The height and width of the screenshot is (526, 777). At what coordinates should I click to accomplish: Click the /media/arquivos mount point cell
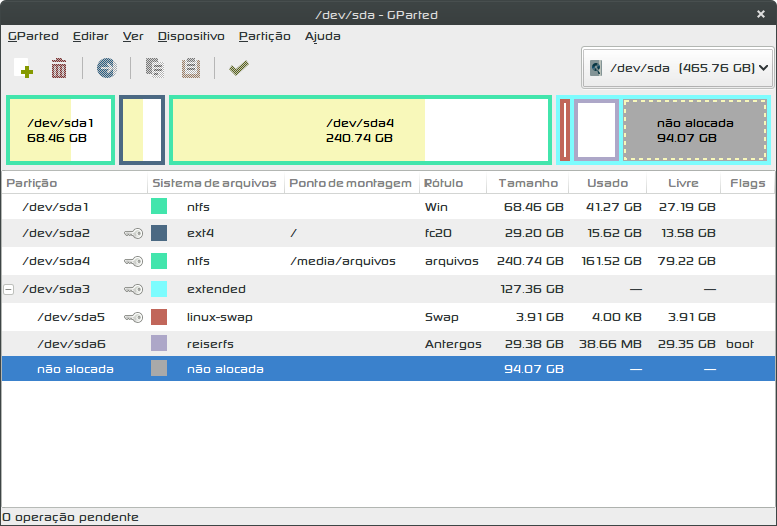click(343, 261)
